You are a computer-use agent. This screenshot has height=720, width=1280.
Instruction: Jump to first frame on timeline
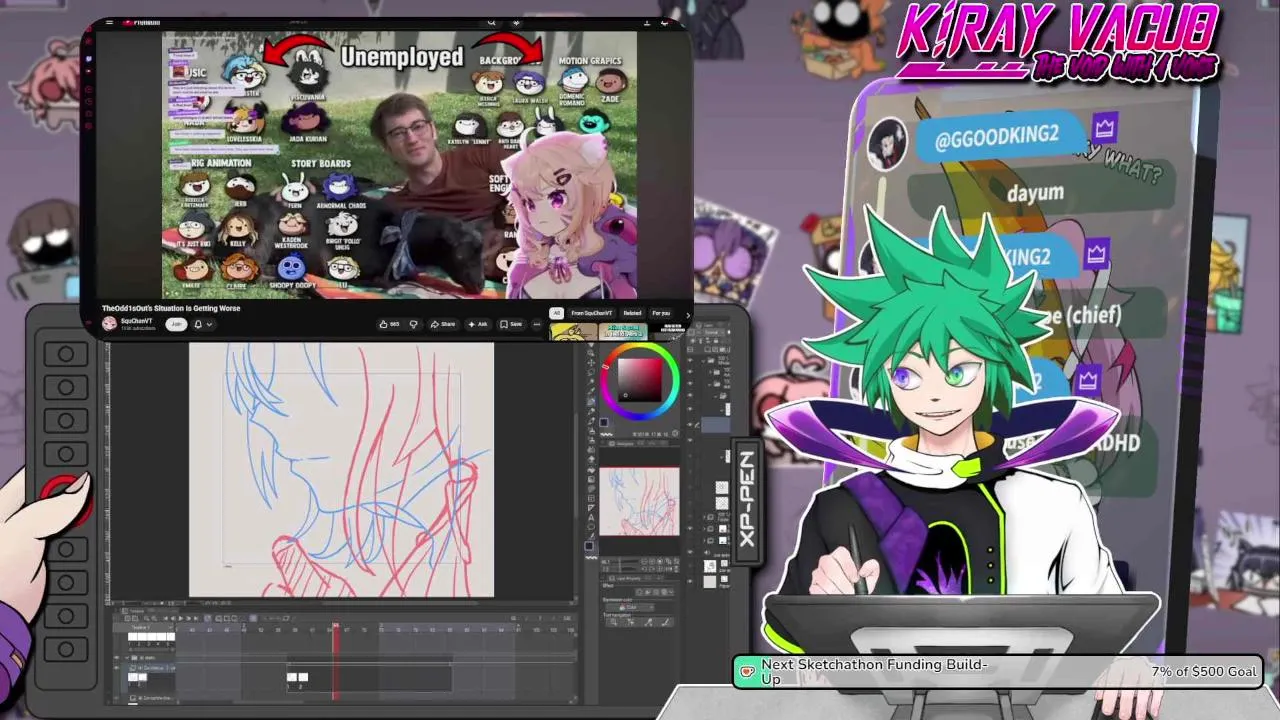point(166,618)
